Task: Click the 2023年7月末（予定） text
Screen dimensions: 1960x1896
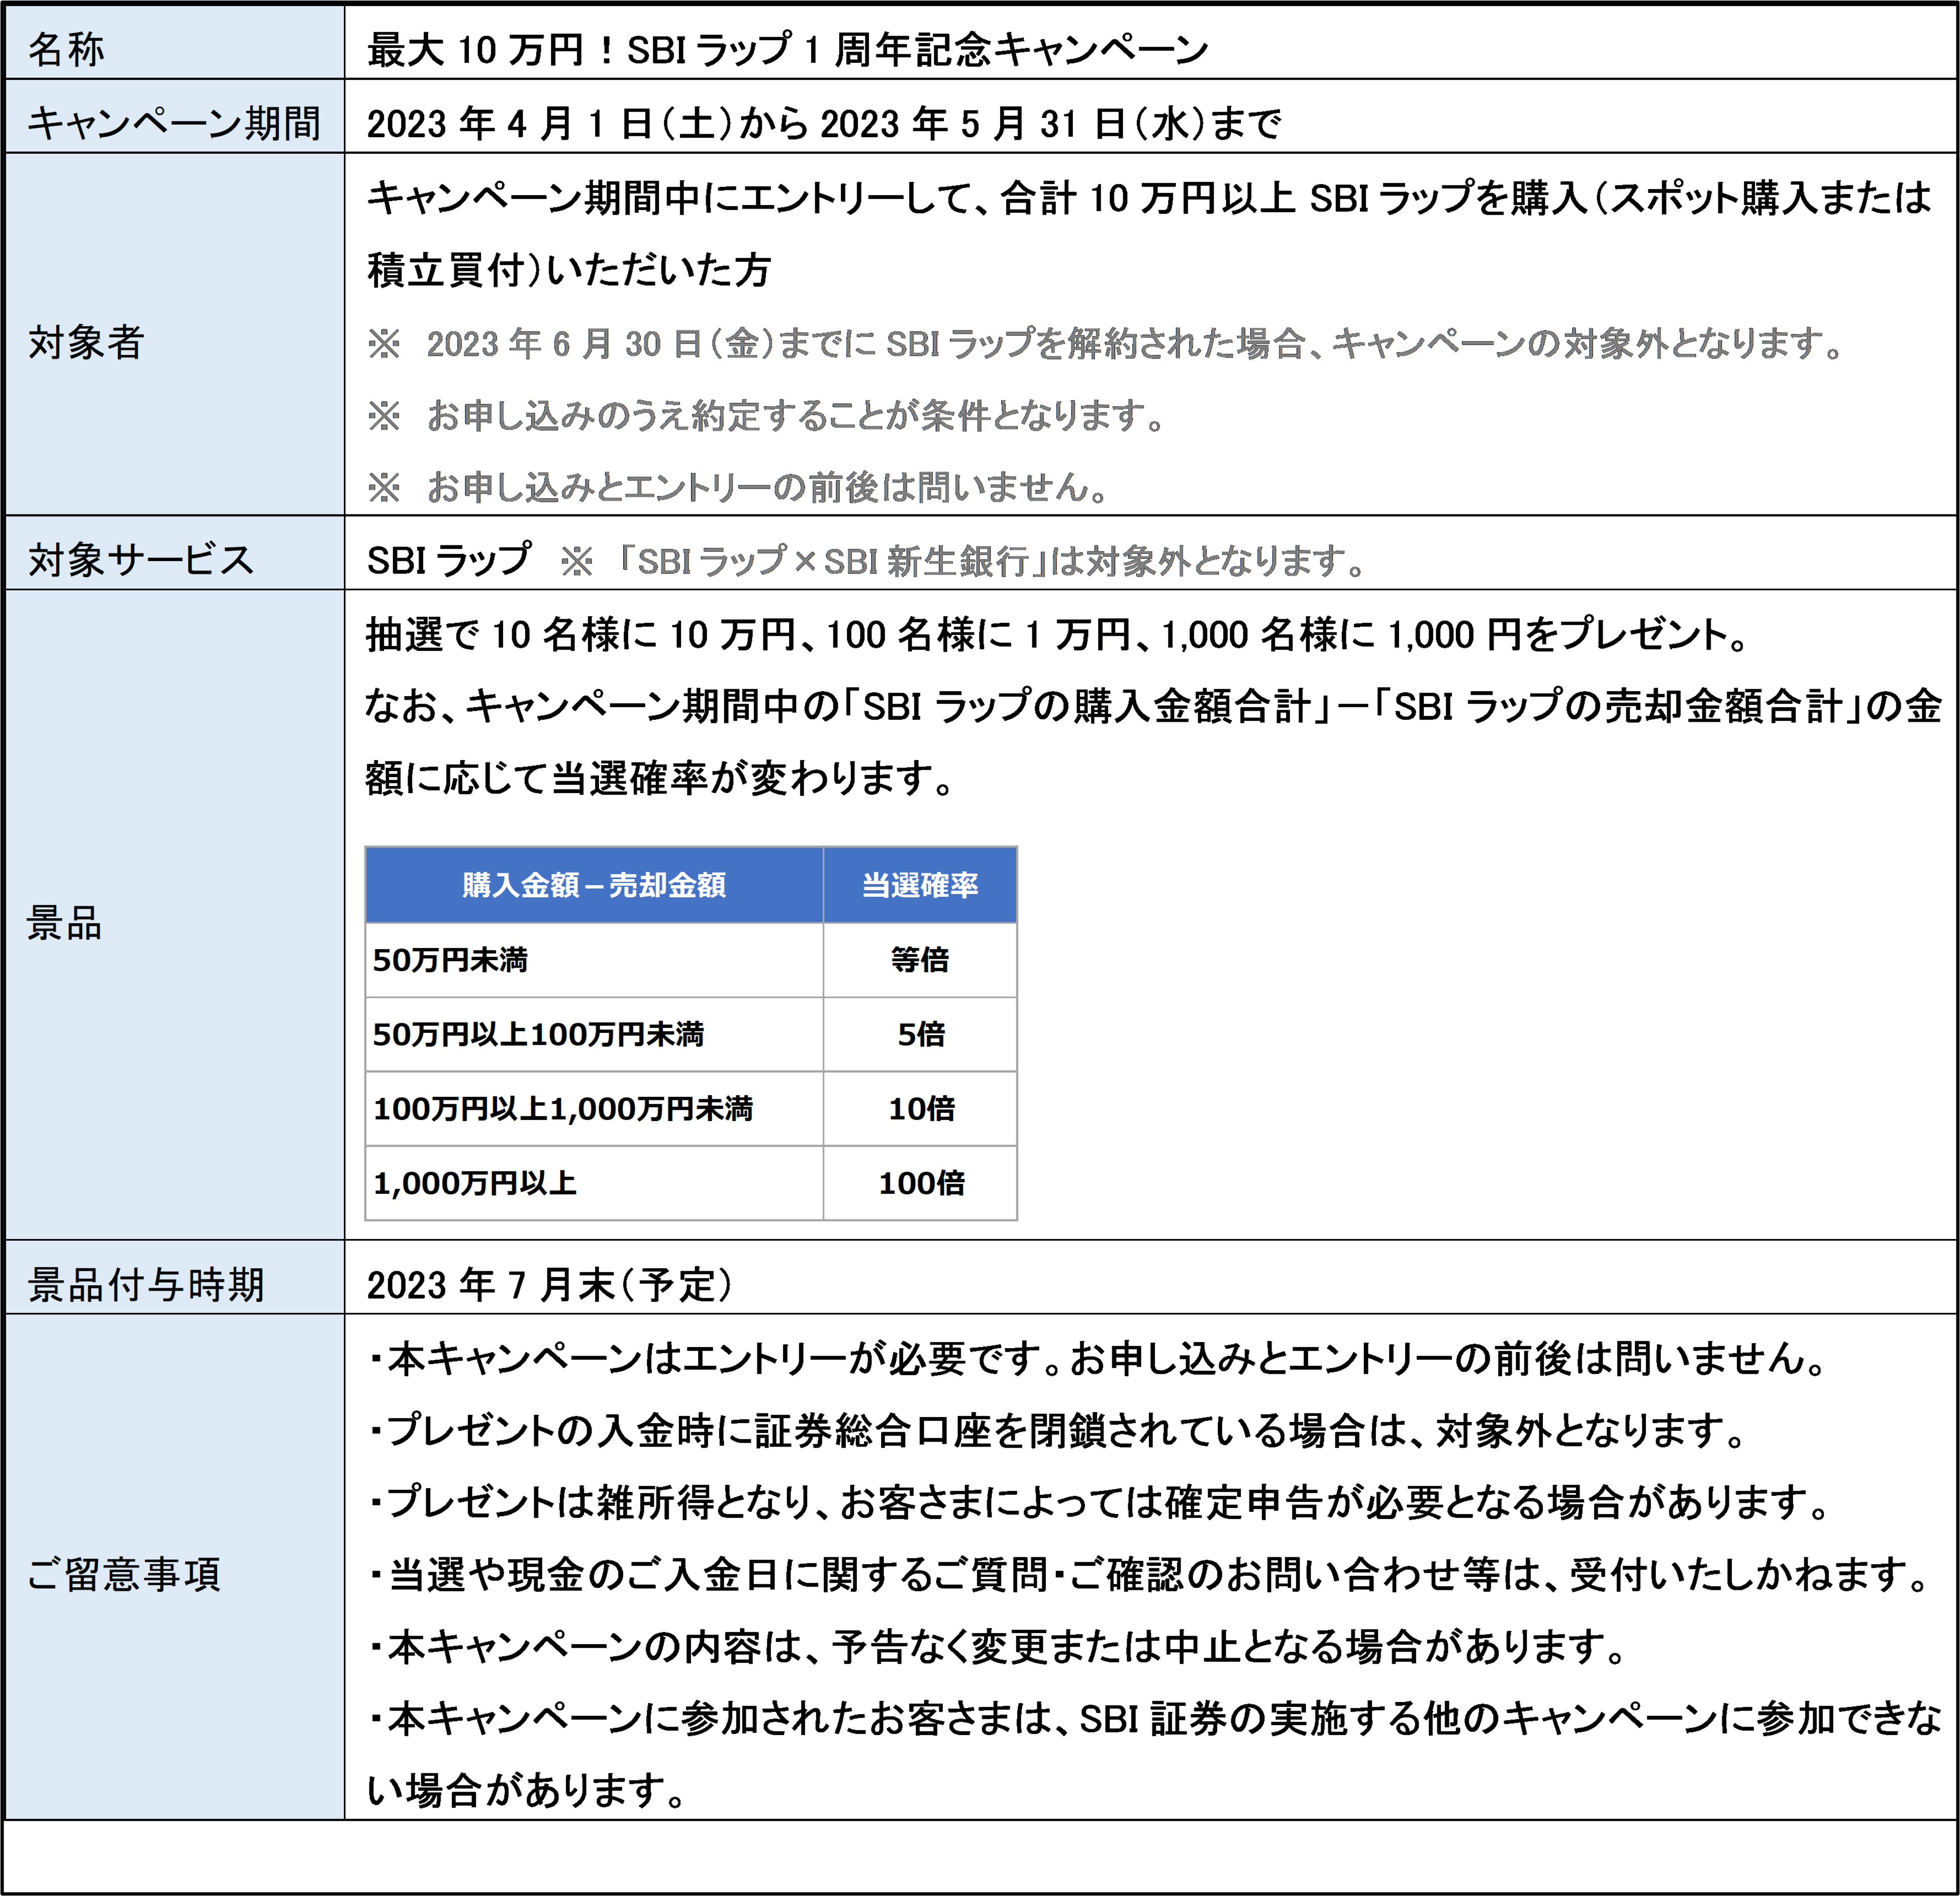Action: click(549, 1284)
